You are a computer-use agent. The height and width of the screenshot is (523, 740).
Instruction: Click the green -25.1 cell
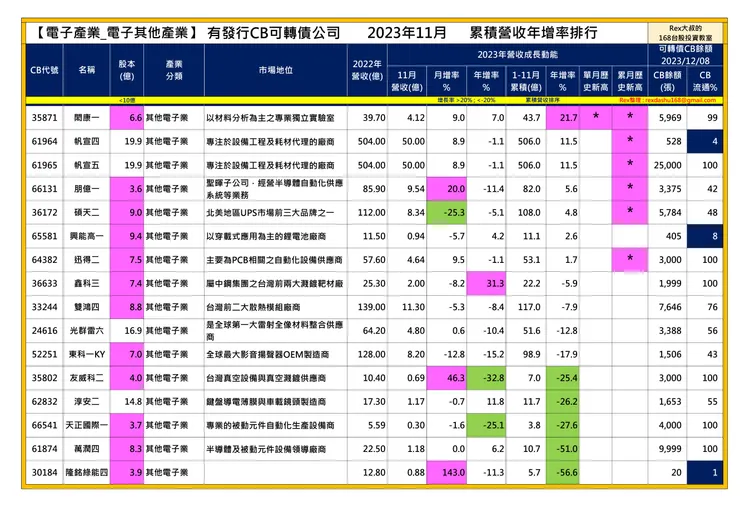tap(486, 425)
